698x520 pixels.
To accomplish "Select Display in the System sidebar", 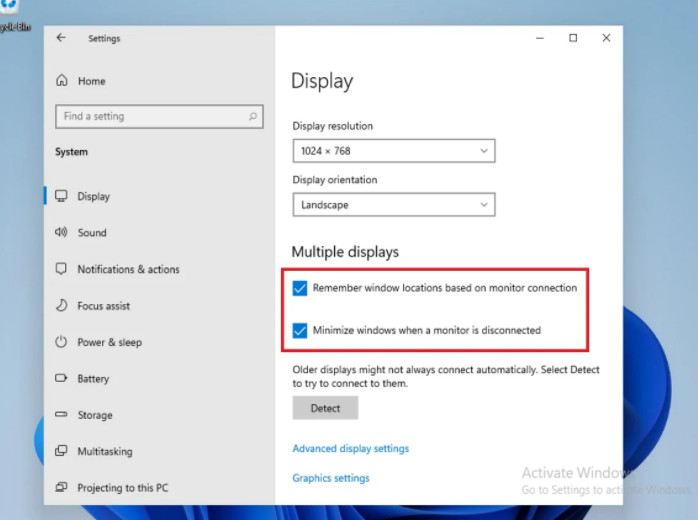I will pyautogui.click(x=93, y=197).
